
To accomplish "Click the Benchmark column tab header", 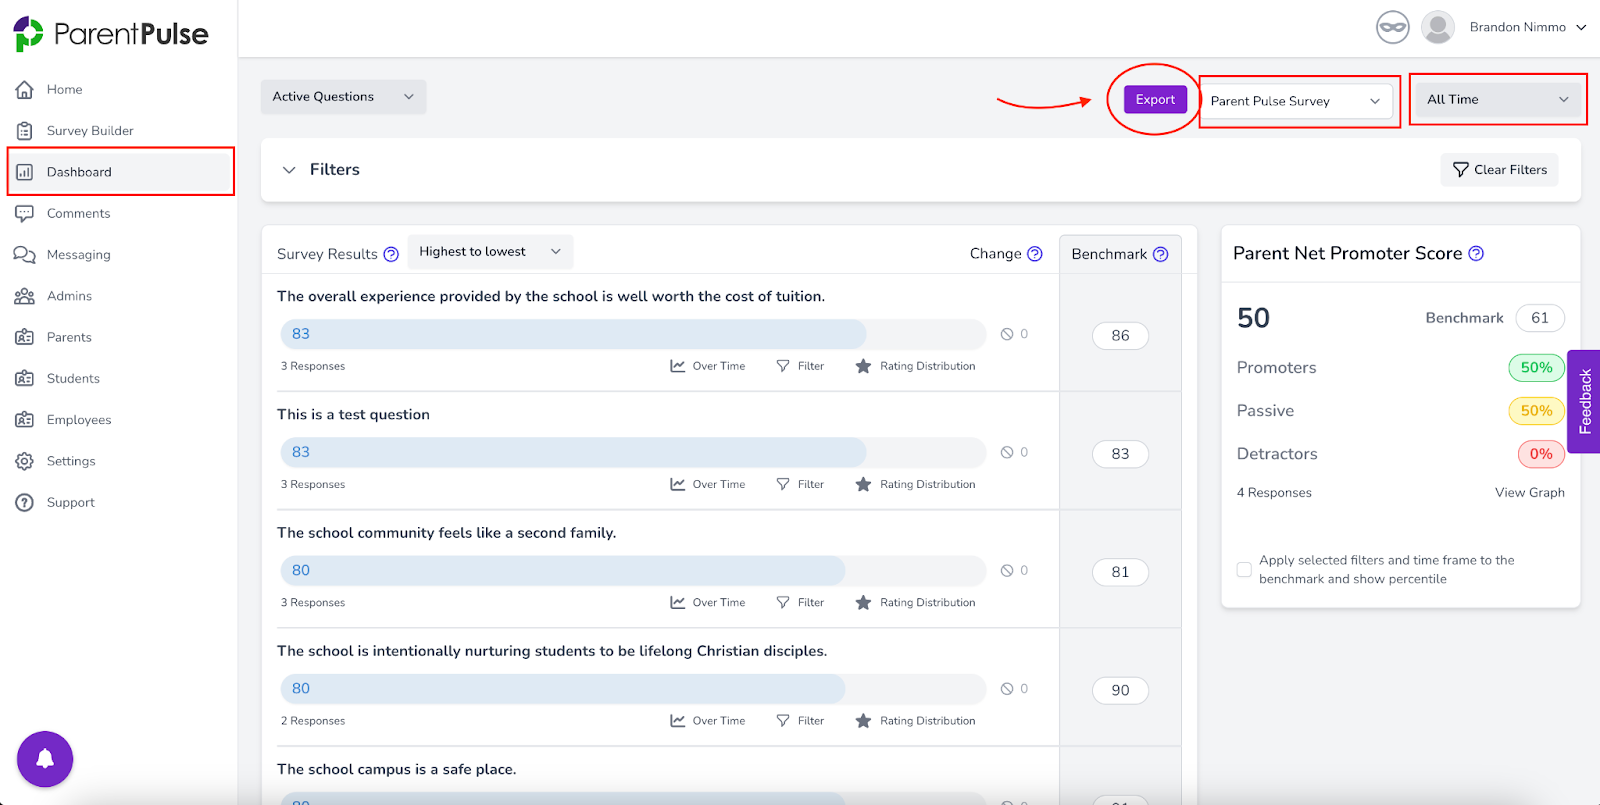I will pos(1120,254).
